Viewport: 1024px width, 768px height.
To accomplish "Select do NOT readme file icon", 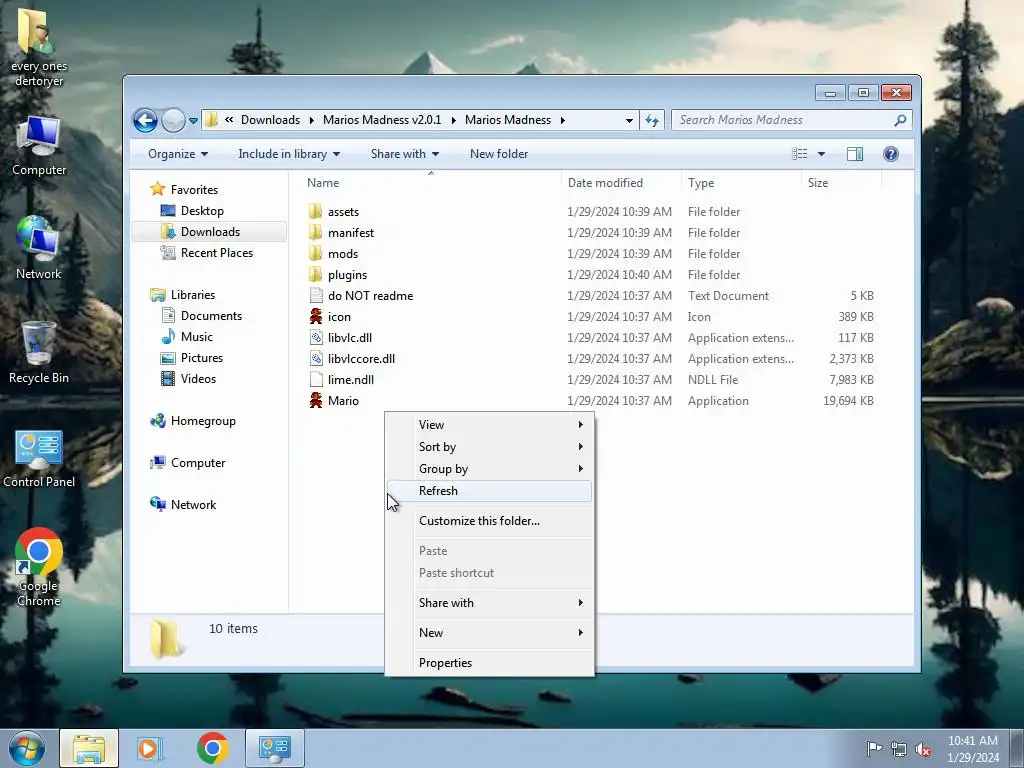I will pyautogui.click(x=316, y=295).
